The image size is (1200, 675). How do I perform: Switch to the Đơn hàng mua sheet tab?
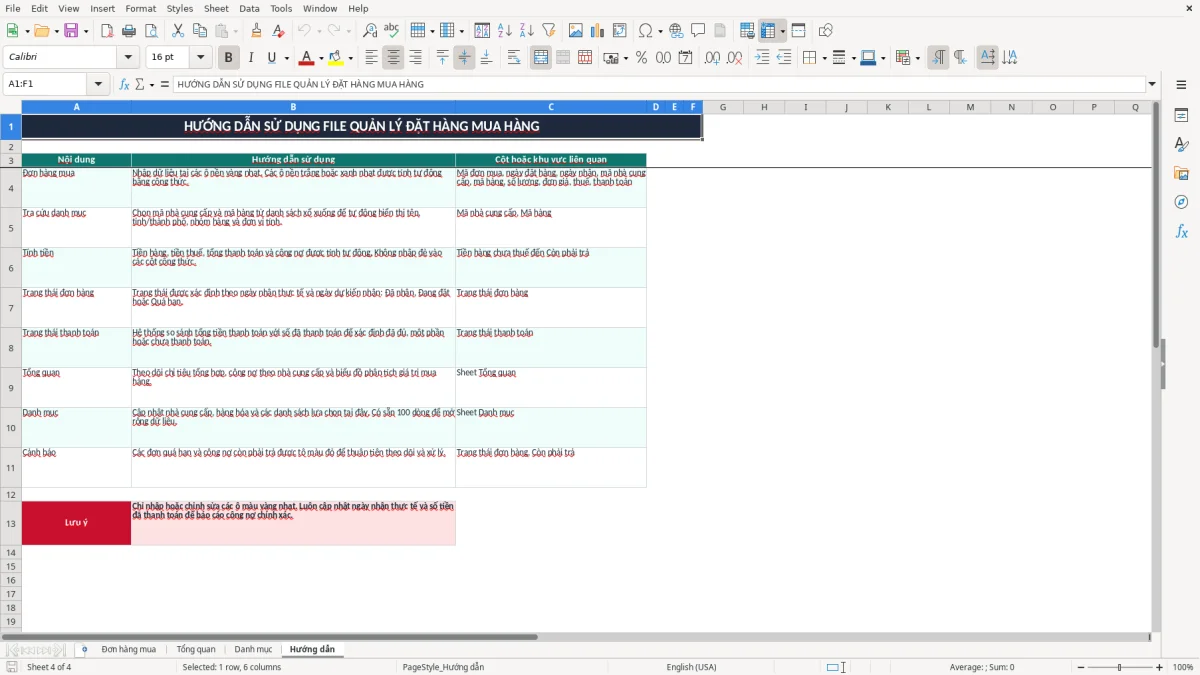click(x=129, y=649)
